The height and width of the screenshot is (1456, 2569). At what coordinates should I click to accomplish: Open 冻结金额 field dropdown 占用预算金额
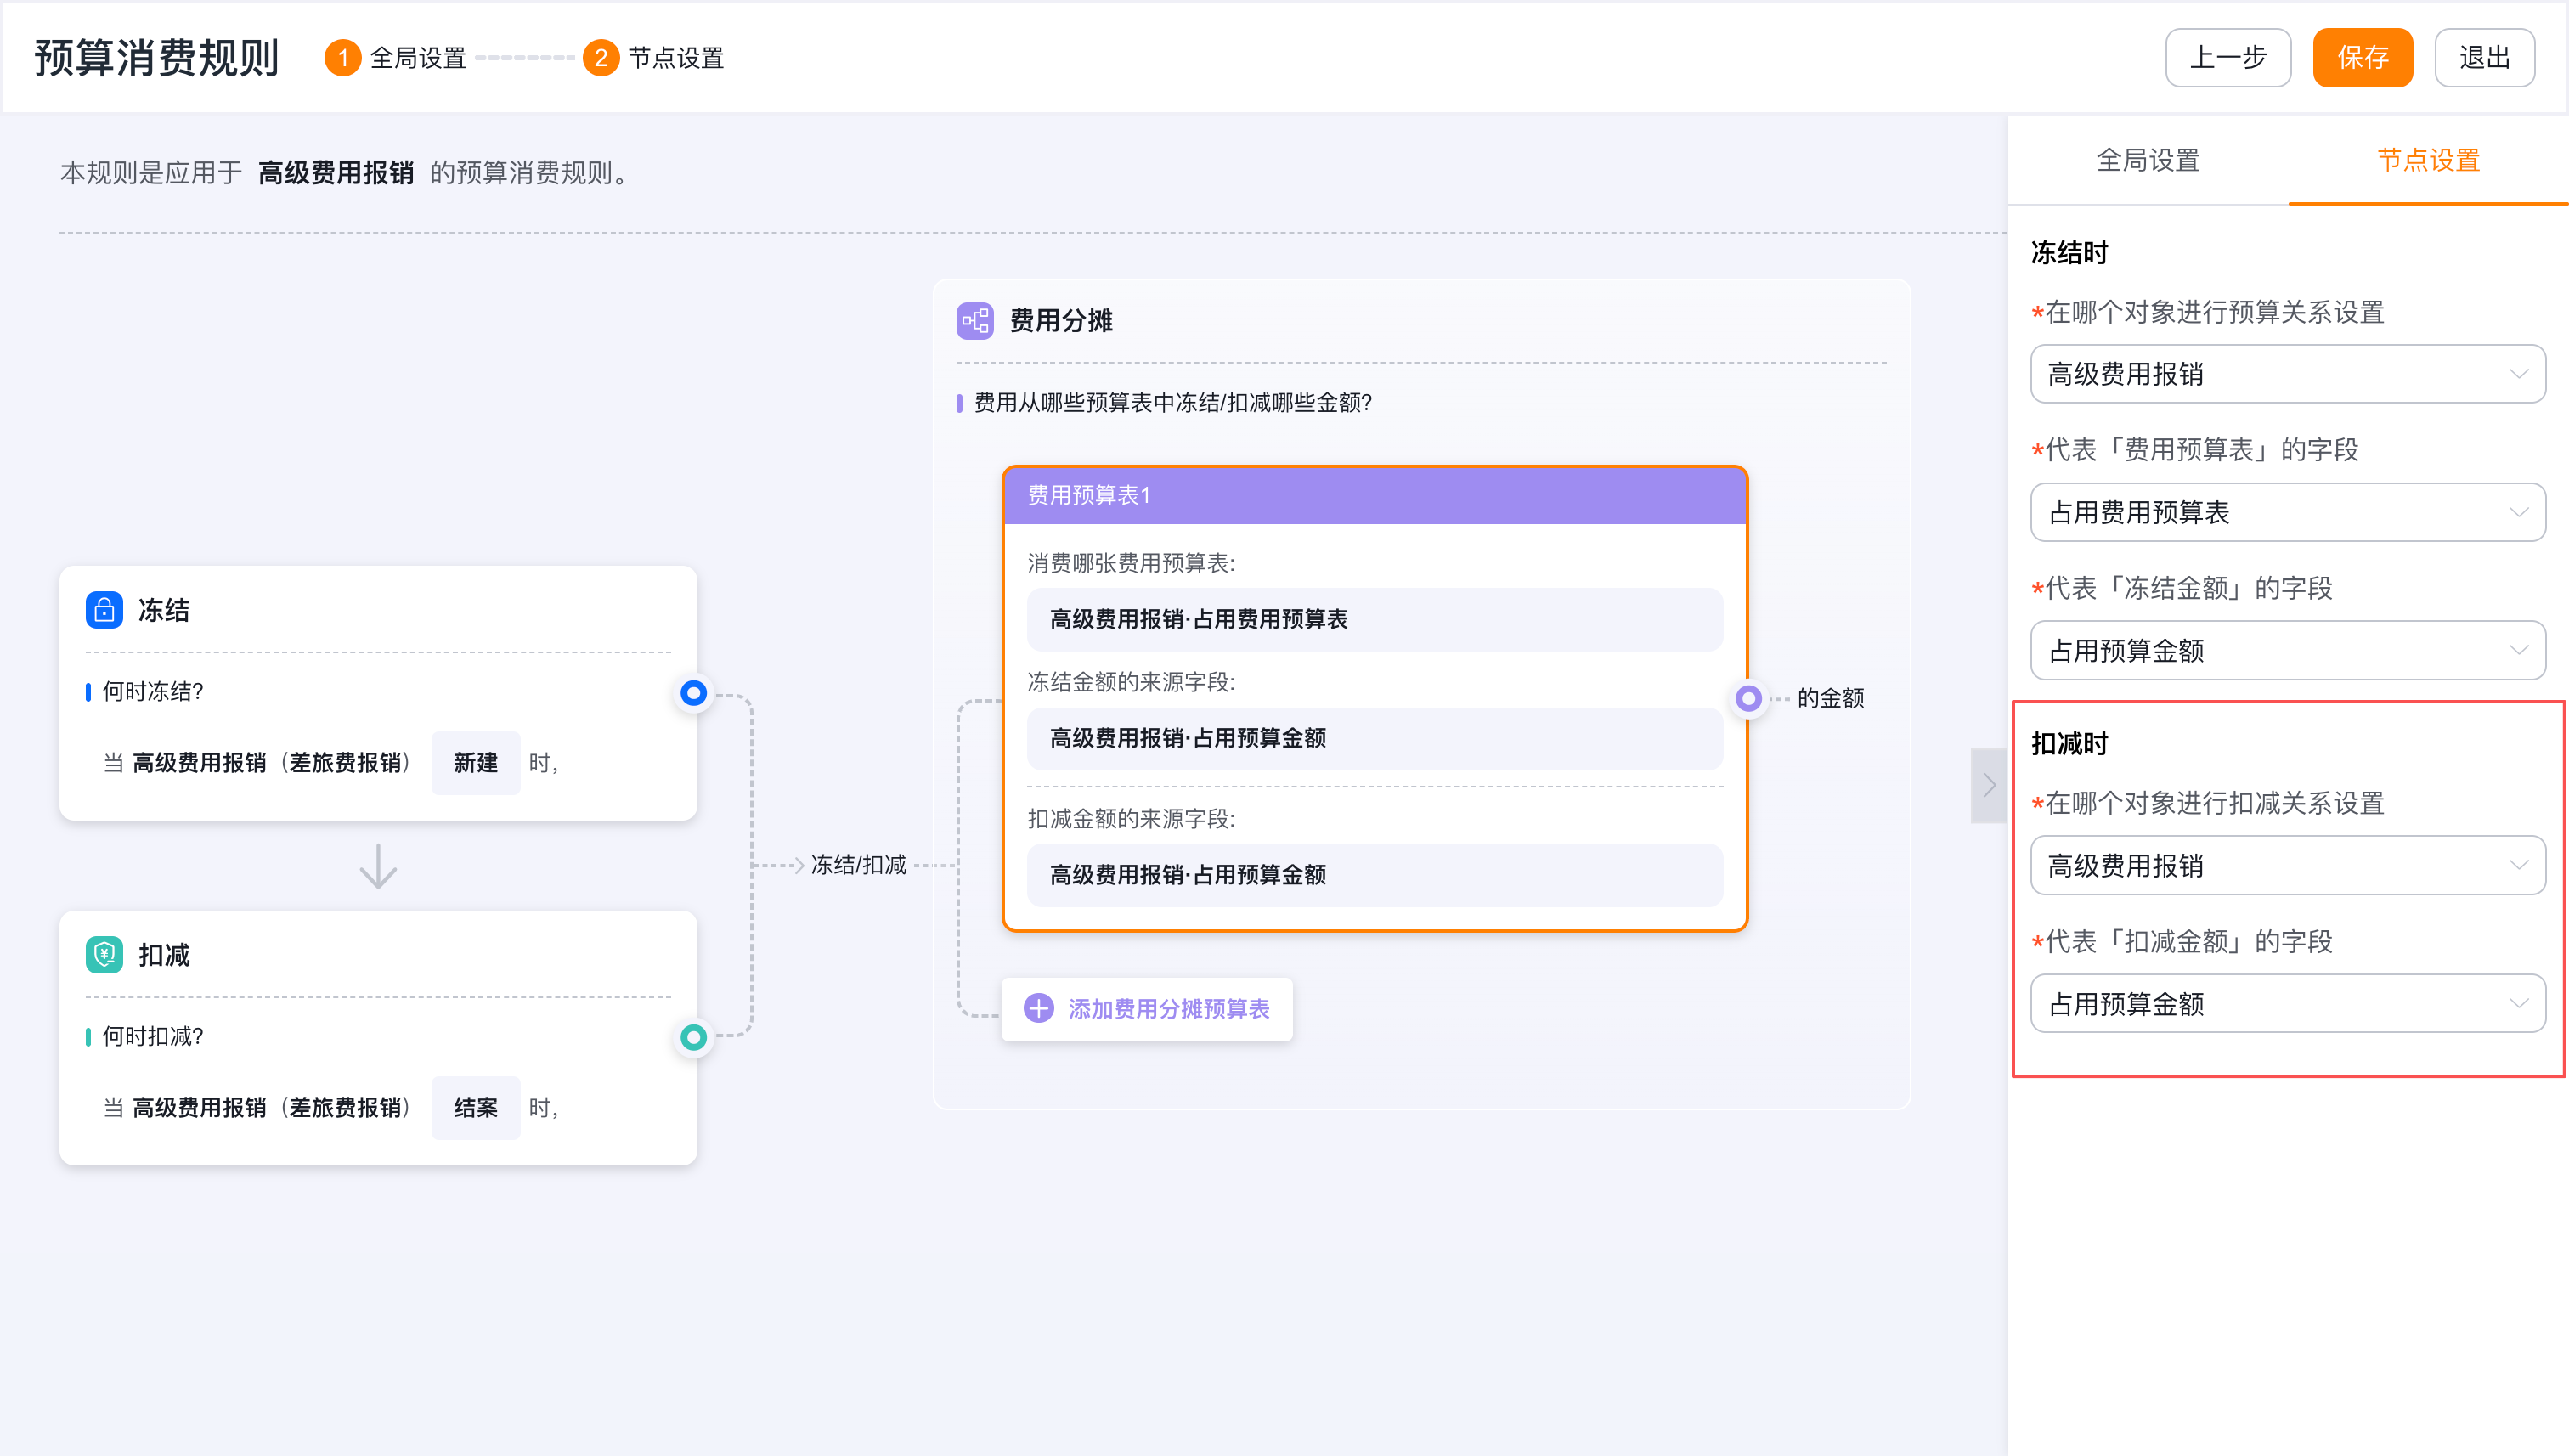coord(2287,650)
